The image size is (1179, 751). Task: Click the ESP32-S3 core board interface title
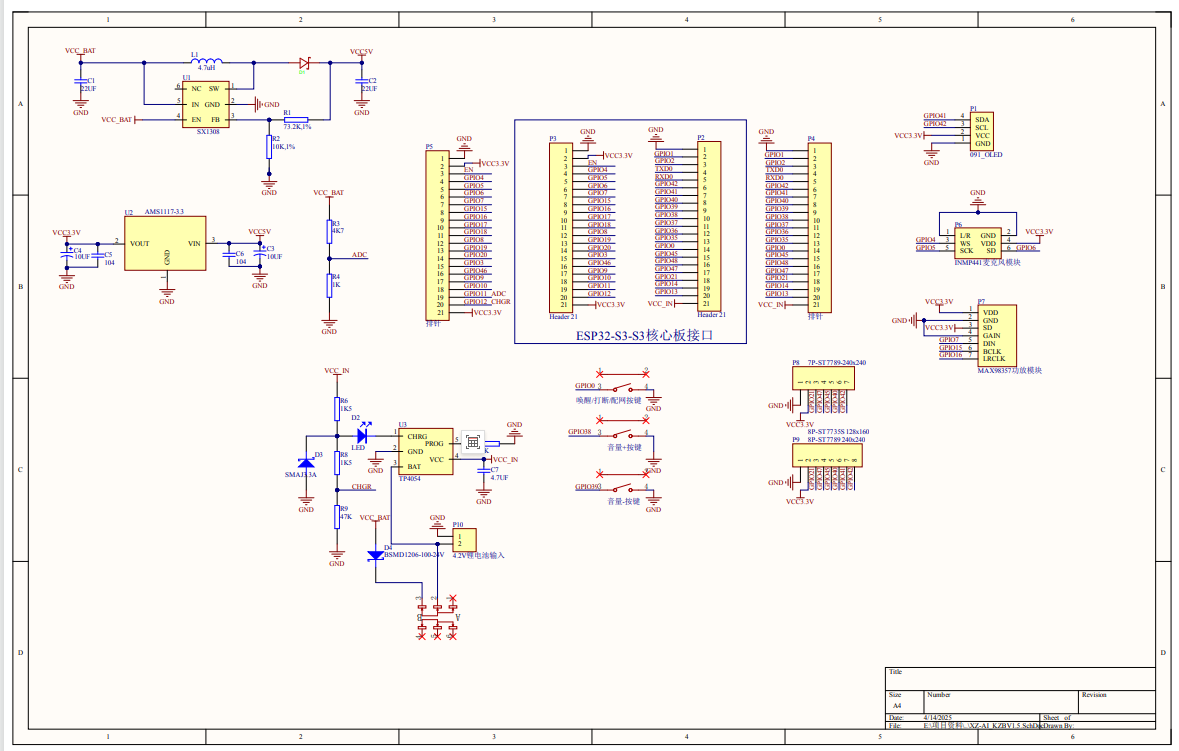point(629,336)
